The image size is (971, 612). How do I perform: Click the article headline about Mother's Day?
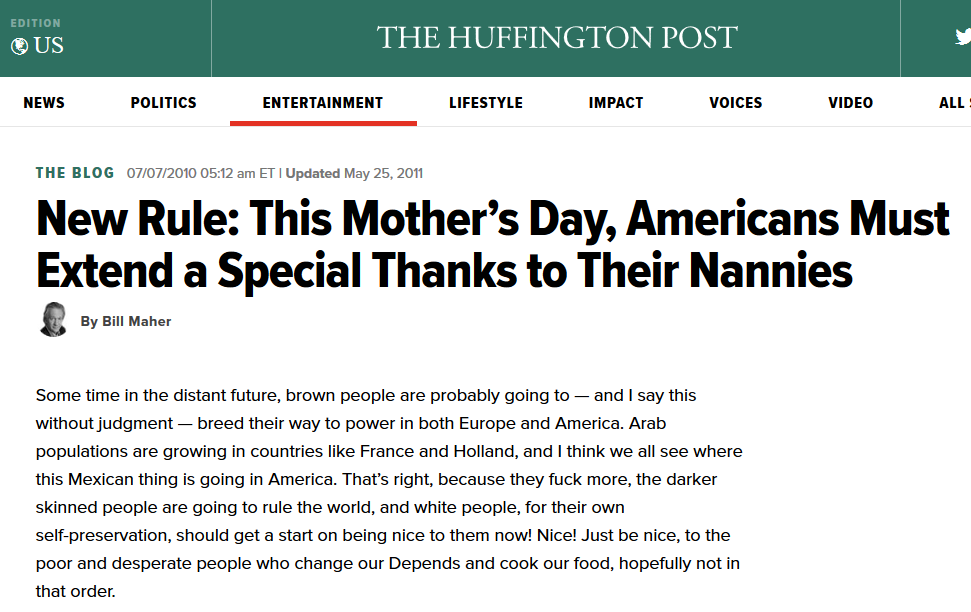coord(492,245)
